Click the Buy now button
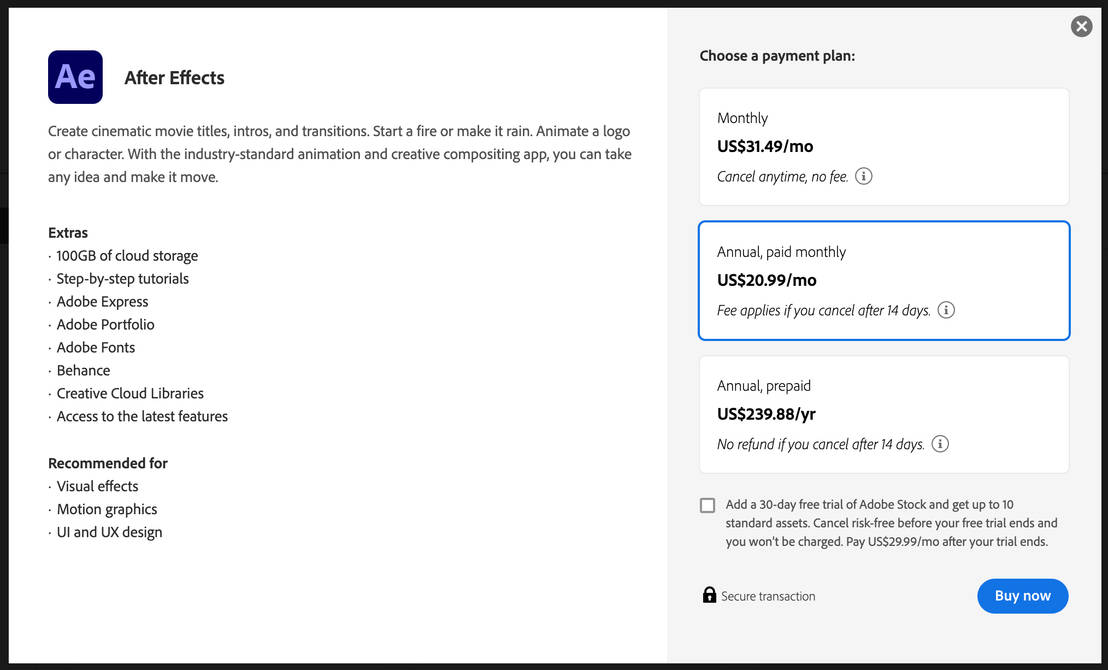 [1022, 595]
